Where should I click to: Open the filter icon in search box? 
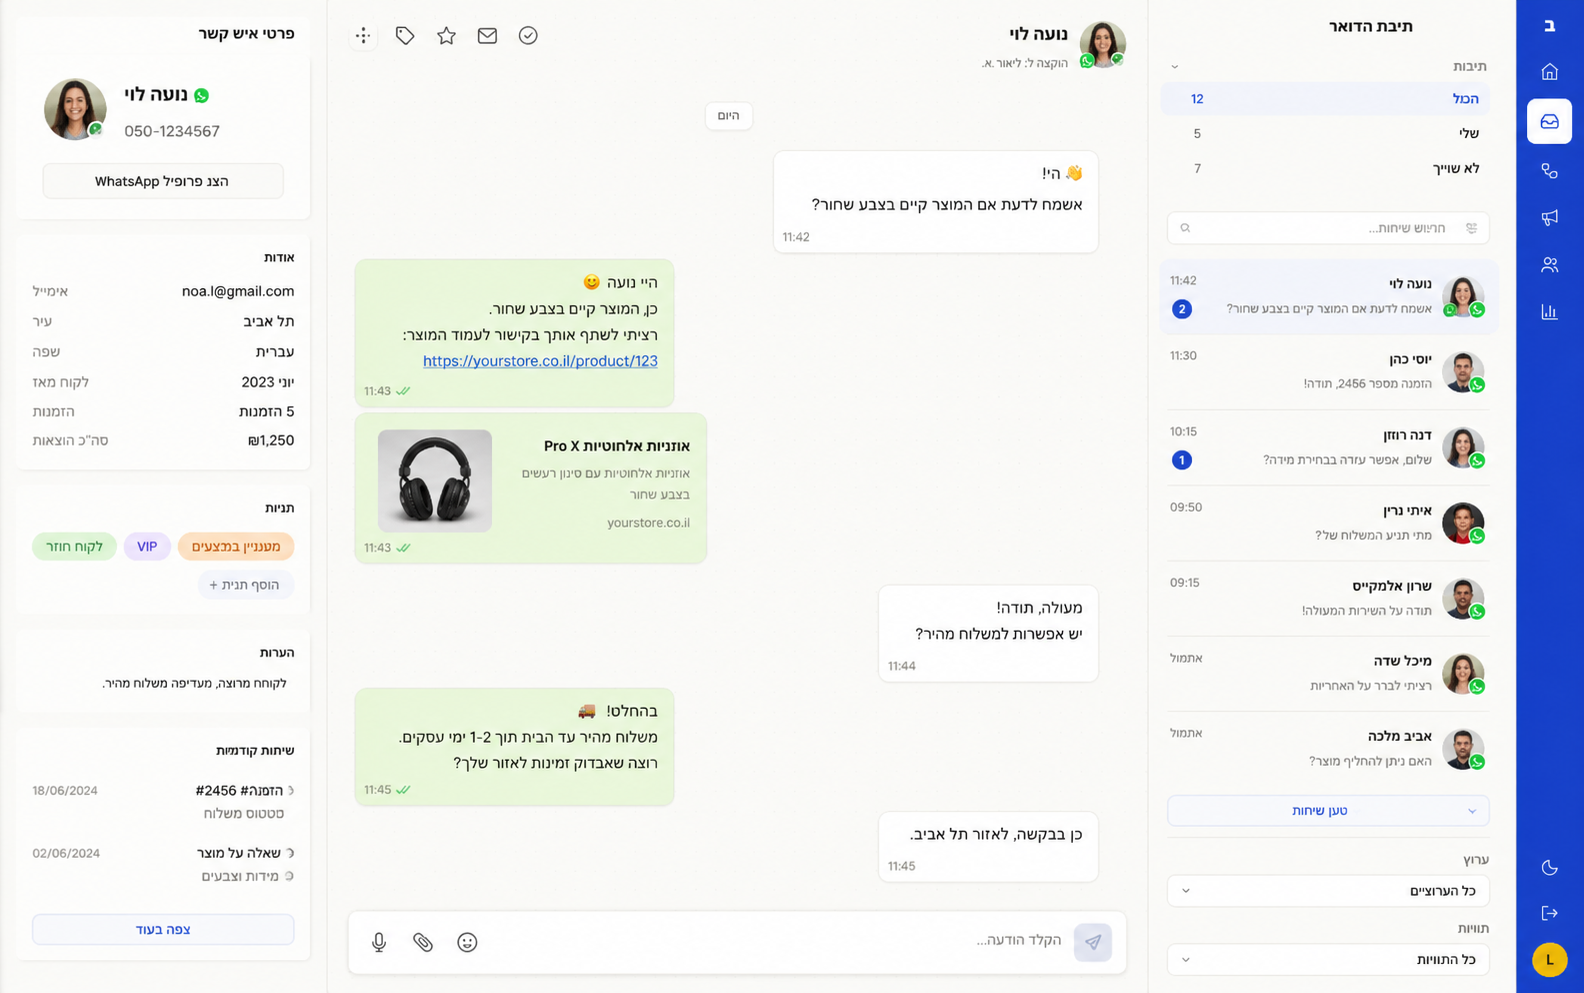pyautogui.click(x=1471, y=228)
